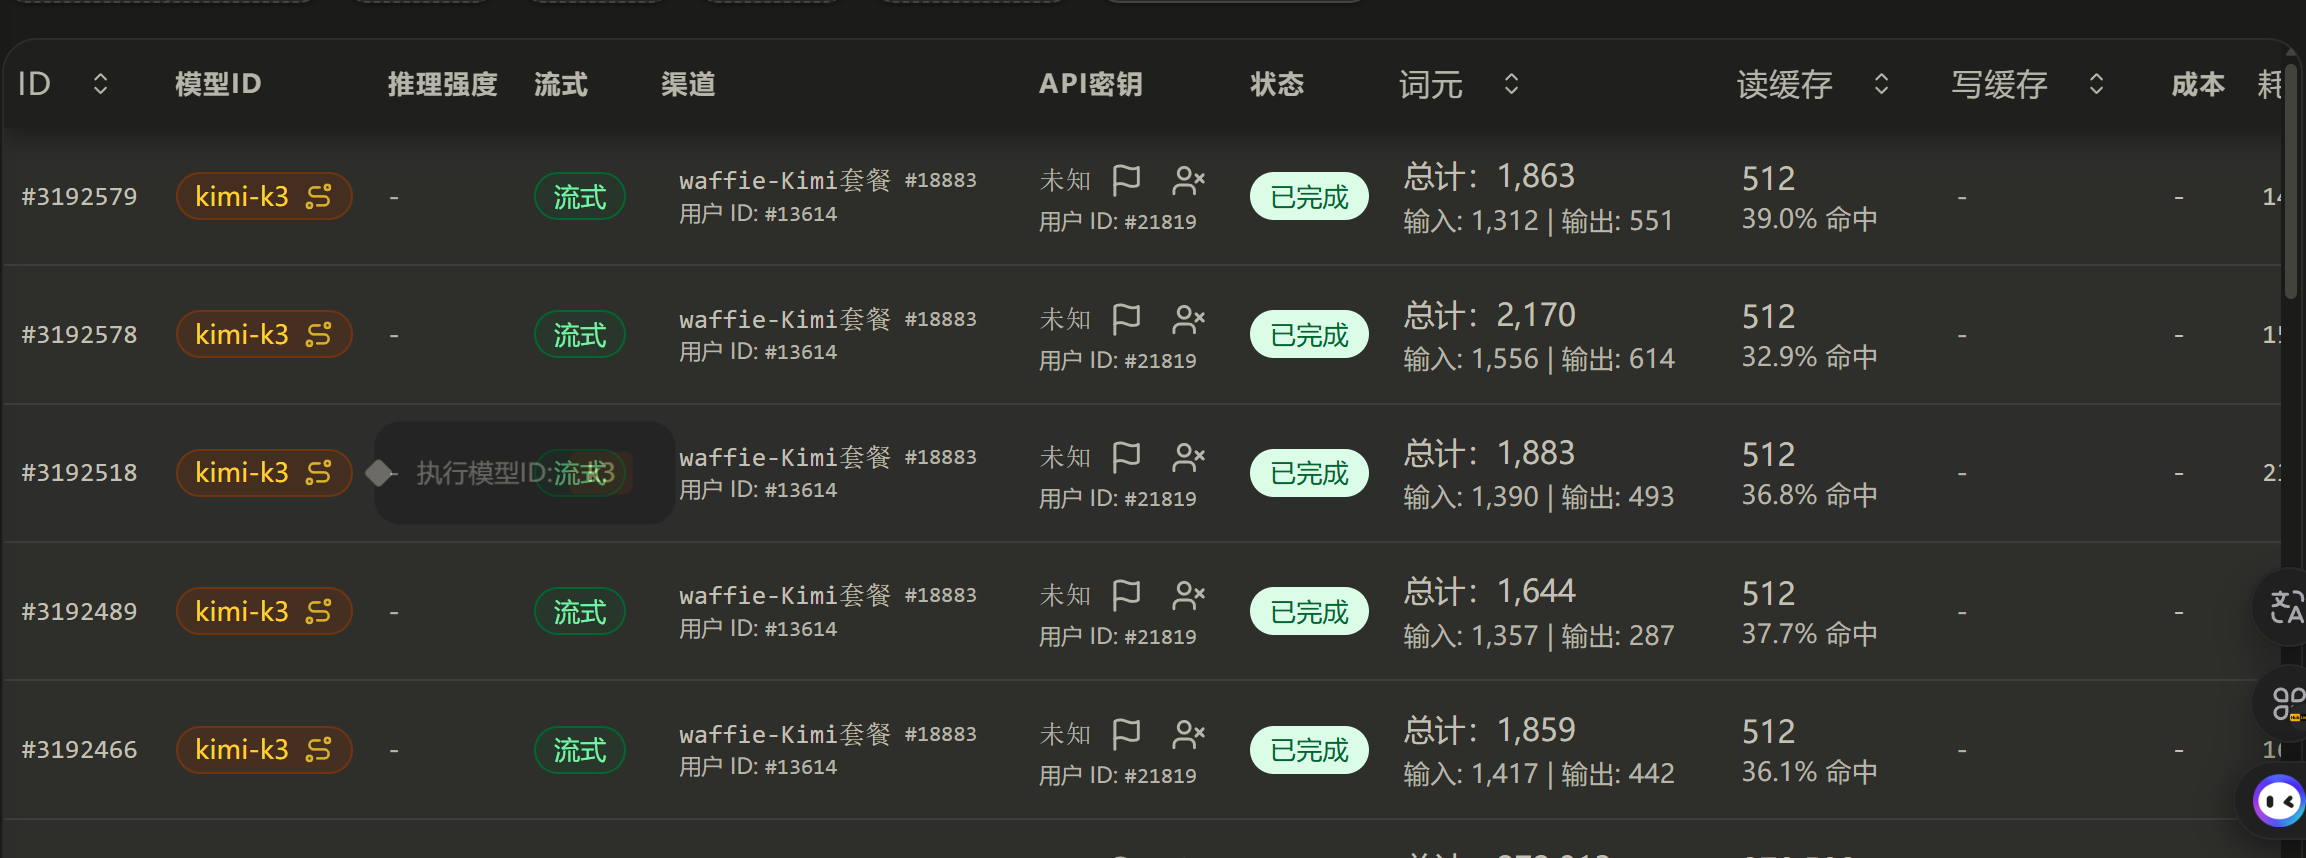Select the kimi-k3 badge in row #3192518

click(x=264, y=473)
